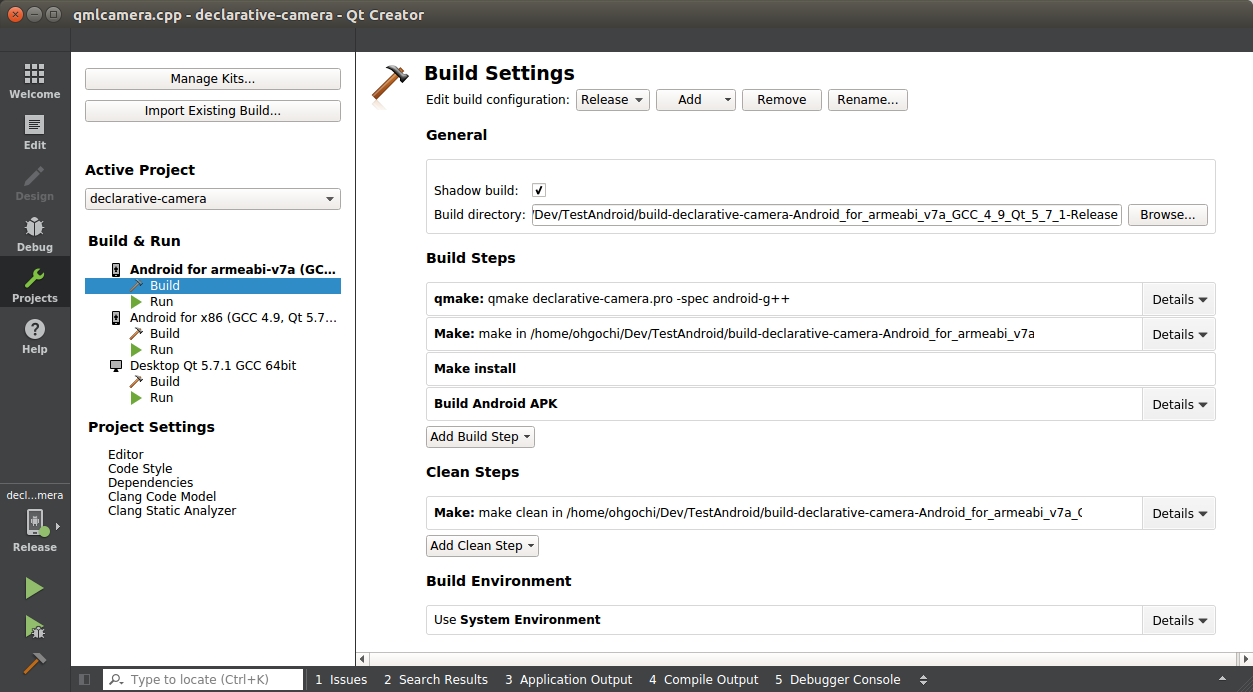Open the Design mode
1253x692 pixels.
click(35, 183)
